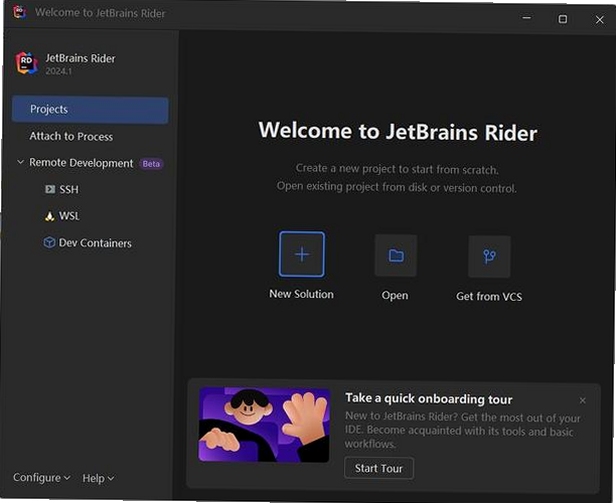Select the SSH remote option

tap(69, 189)
